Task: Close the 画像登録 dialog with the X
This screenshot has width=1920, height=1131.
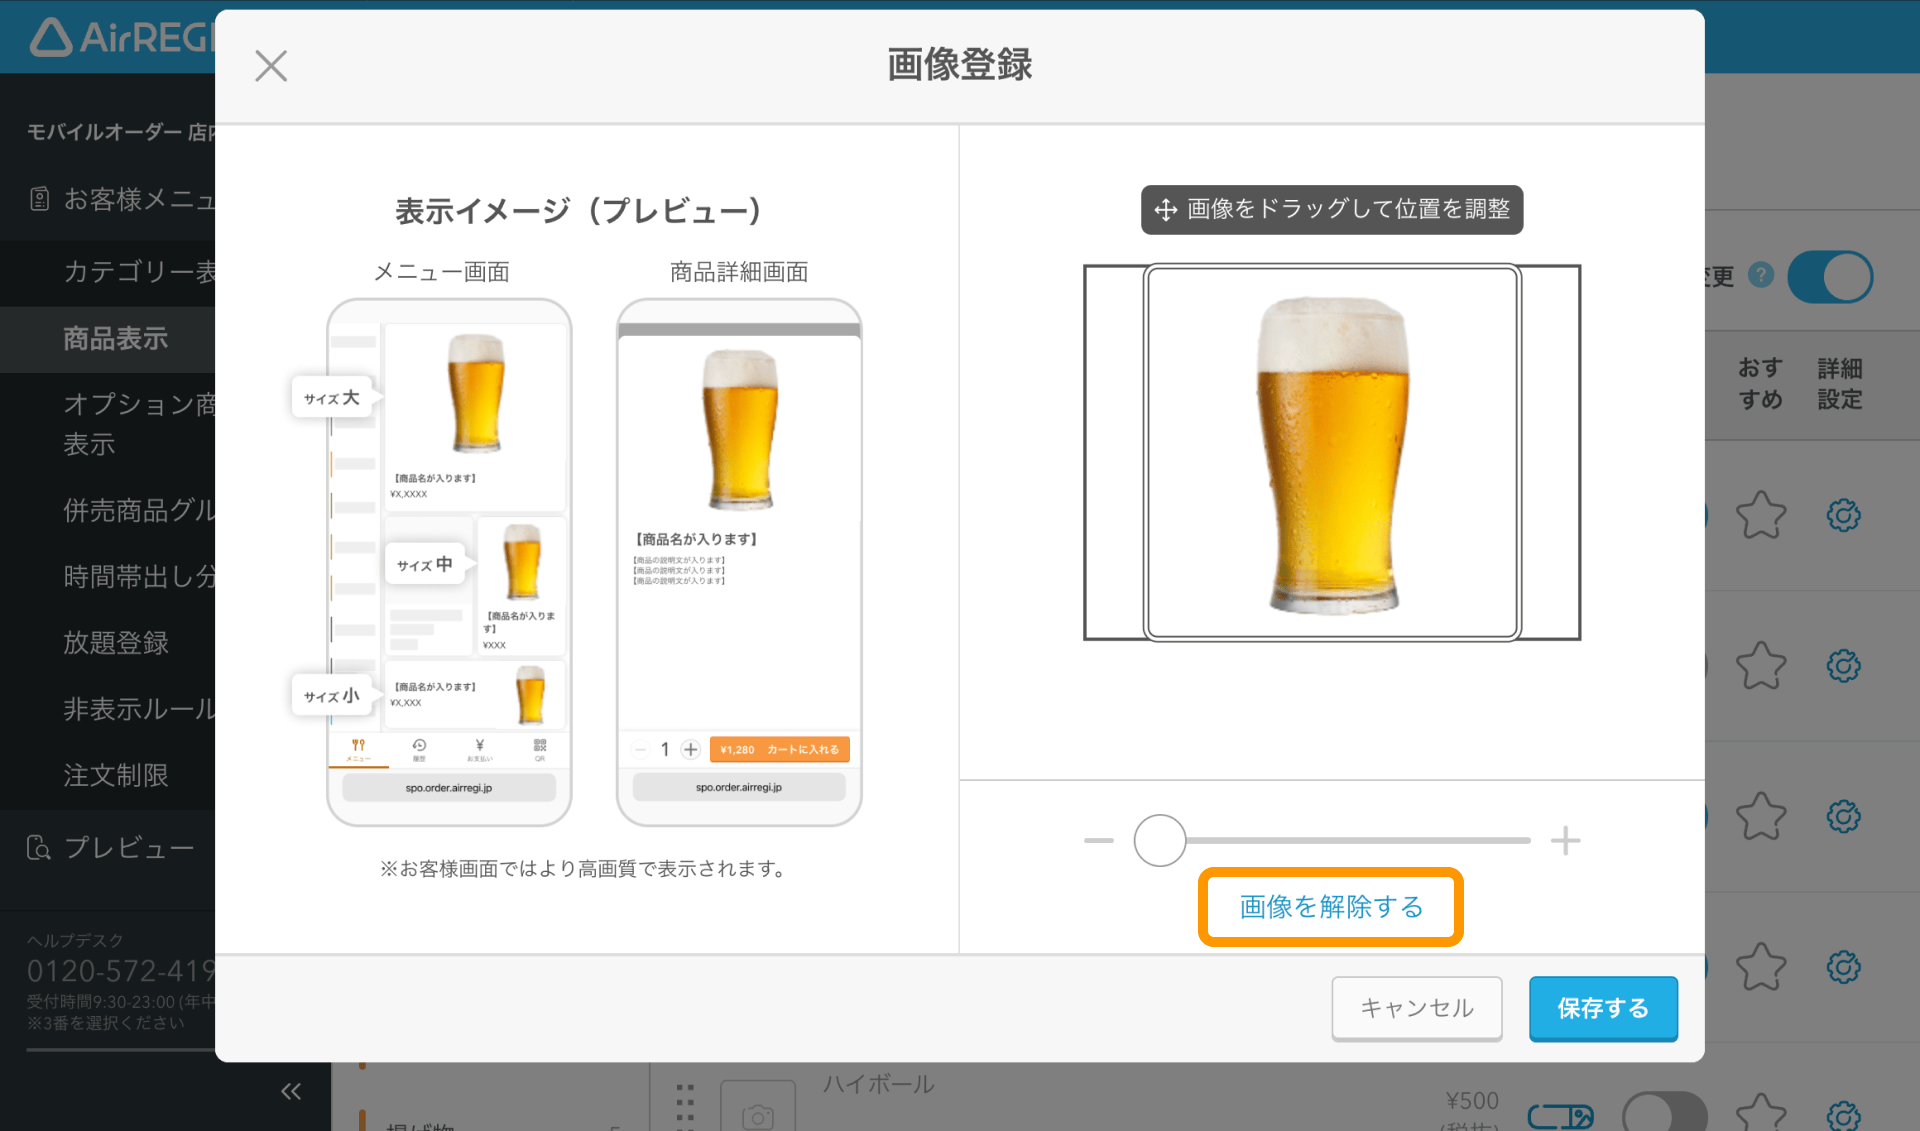Action: [271, 66]
